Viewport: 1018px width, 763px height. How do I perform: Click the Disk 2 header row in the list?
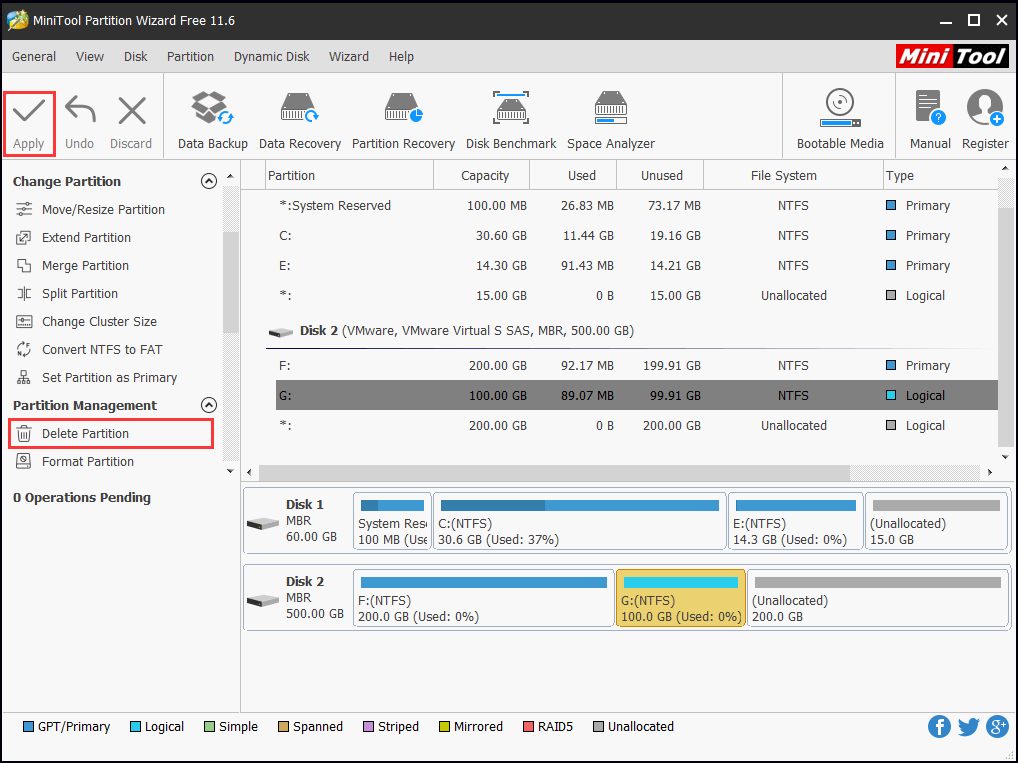(x=632, y=331)
